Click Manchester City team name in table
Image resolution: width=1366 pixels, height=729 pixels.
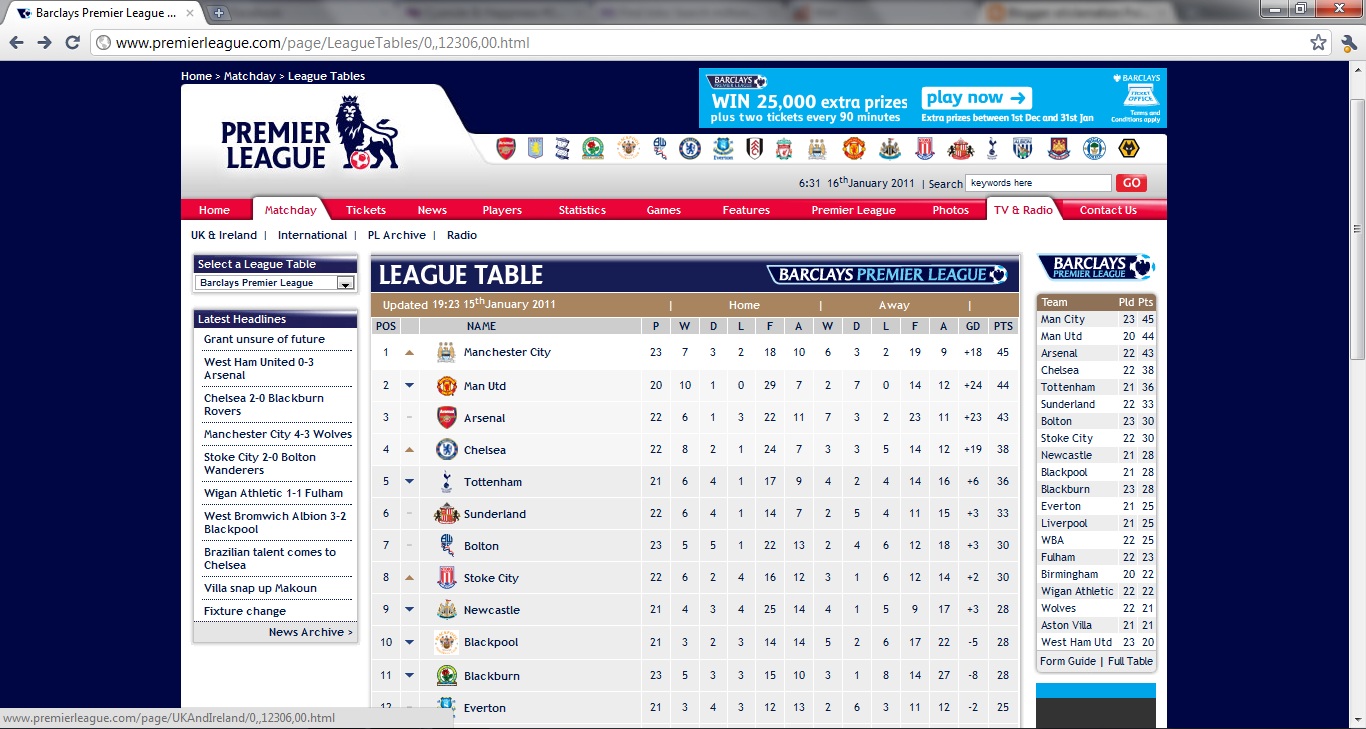coord(507,352)
